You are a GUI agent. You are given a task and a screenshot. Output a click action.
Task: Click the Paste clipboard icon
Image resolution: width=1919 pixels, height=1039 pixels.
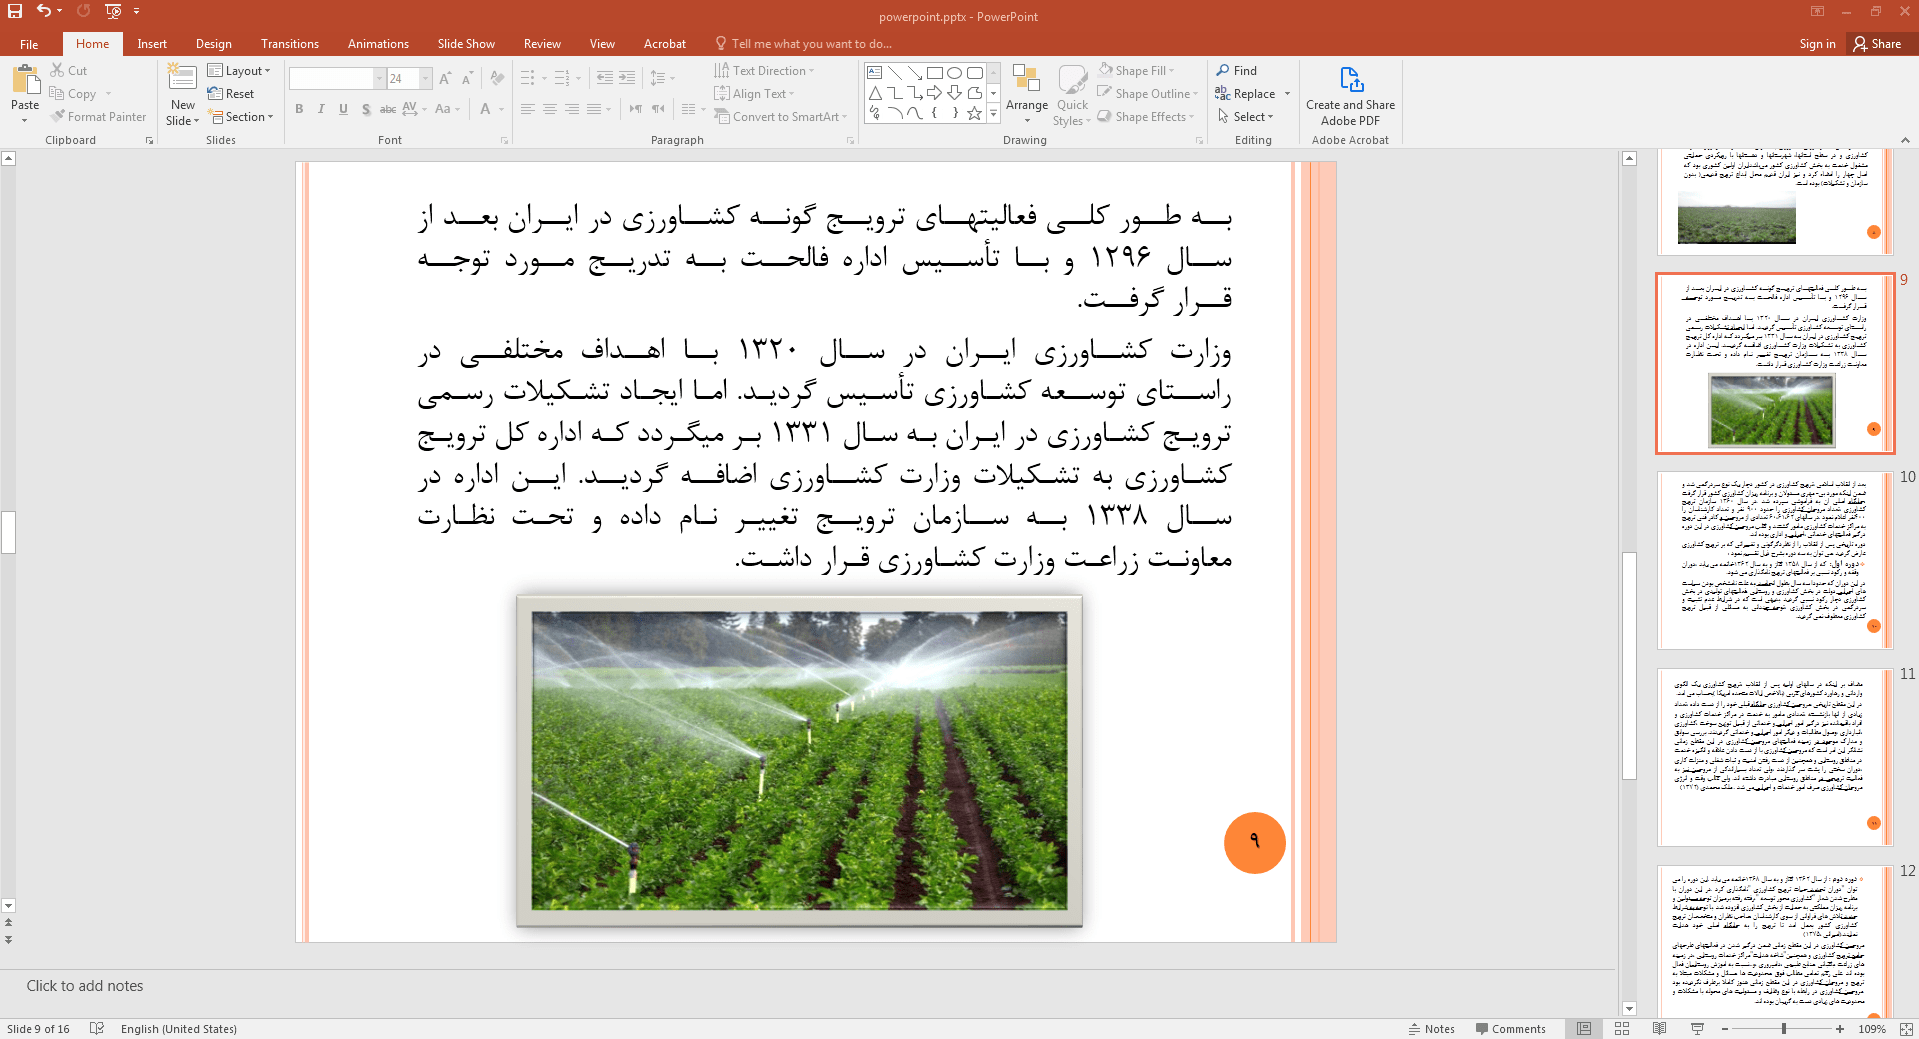click(x=25, y=80)
